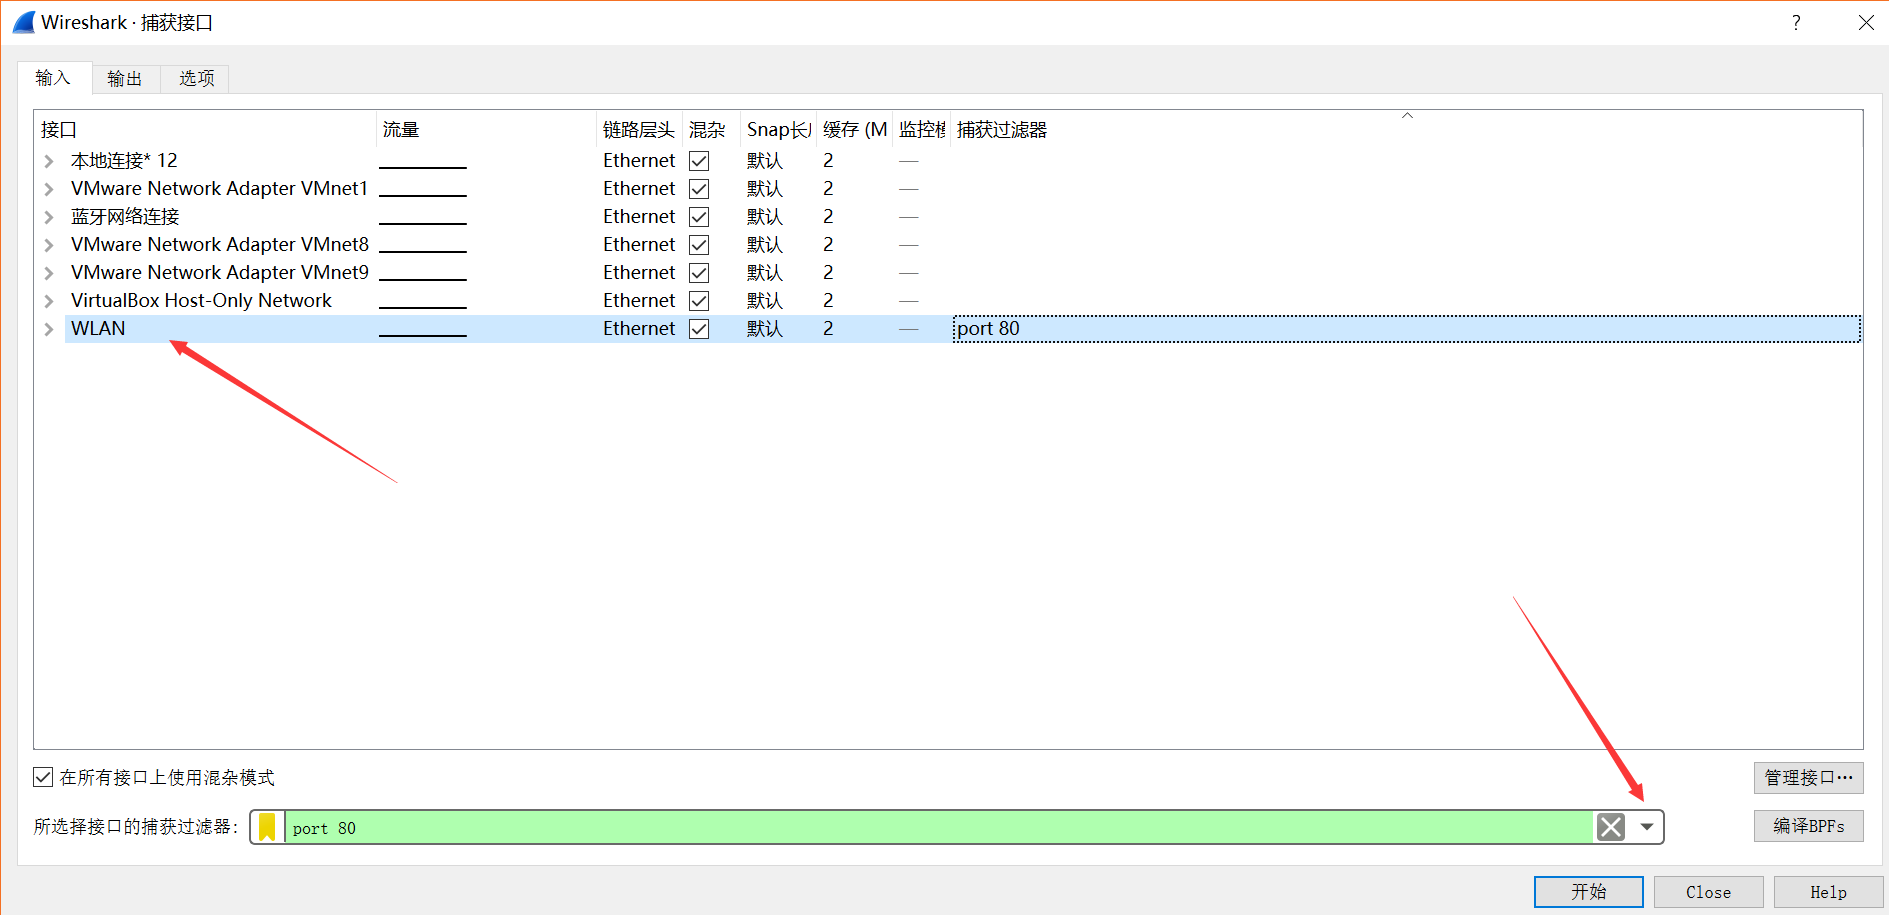Close the capture interfaces dialog window
The width and height of the screenshot is (1889, 915).
tap(1866, 22)
